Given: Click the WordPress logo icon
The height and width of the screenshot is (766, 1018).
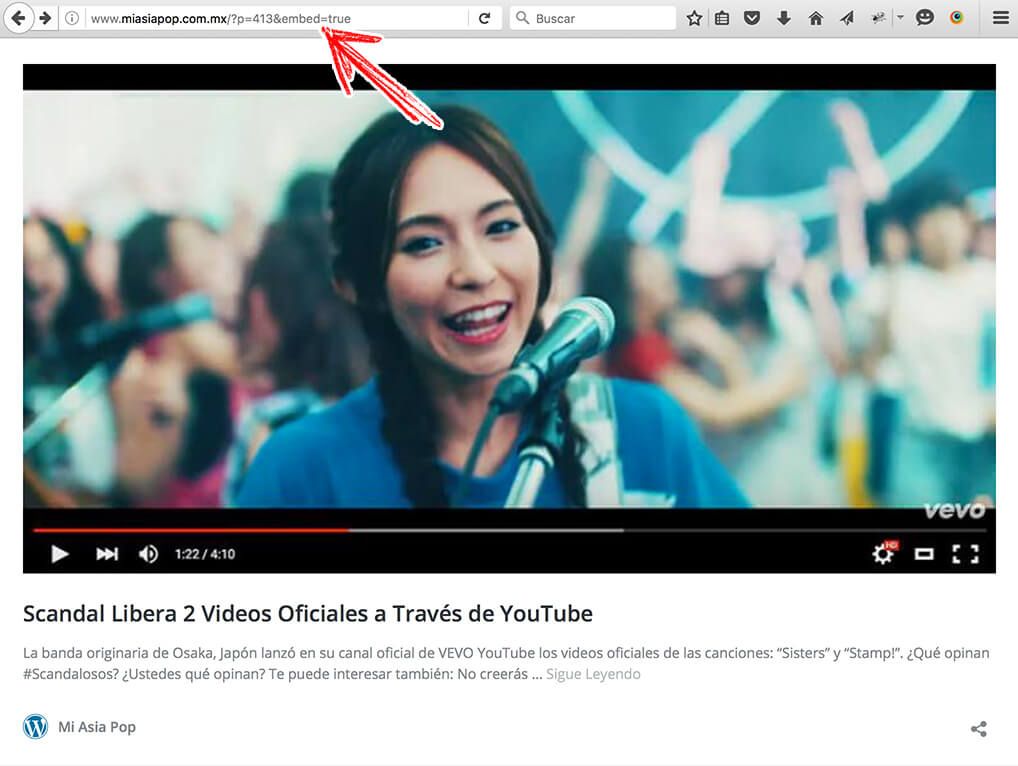Looking at the screenshot, I should coord(36,726).
